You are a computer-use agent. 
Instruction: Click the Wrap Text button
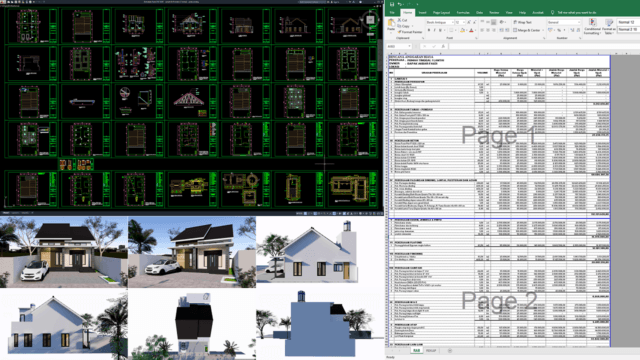(522, 22)
